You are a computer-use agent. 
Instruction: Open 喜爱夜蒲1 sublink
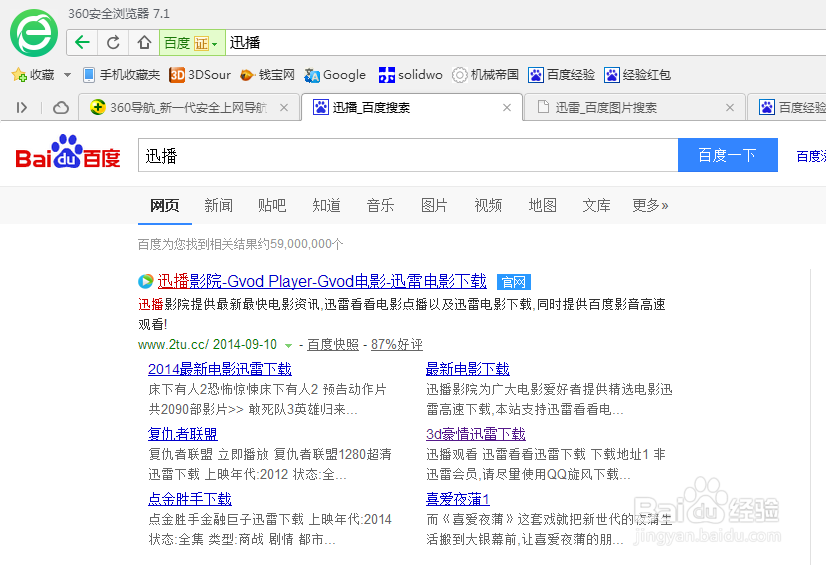tap(458, 499)
